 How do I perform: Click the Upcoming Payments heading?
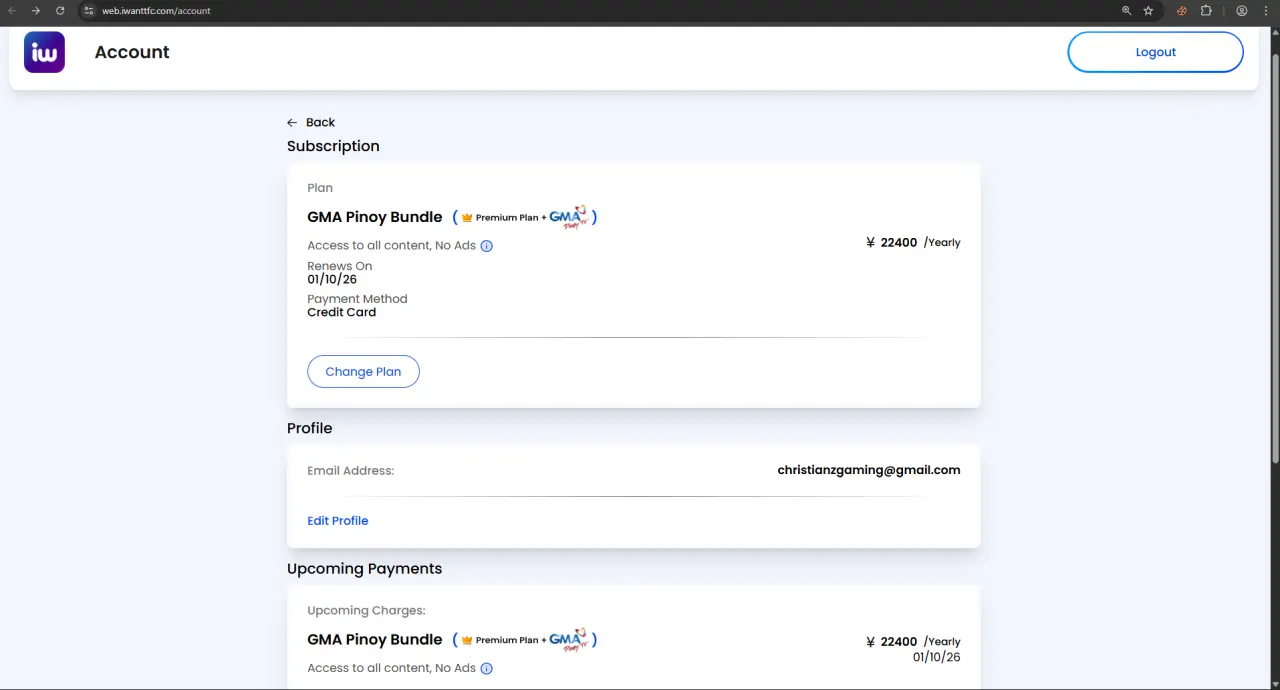(364, 569)
